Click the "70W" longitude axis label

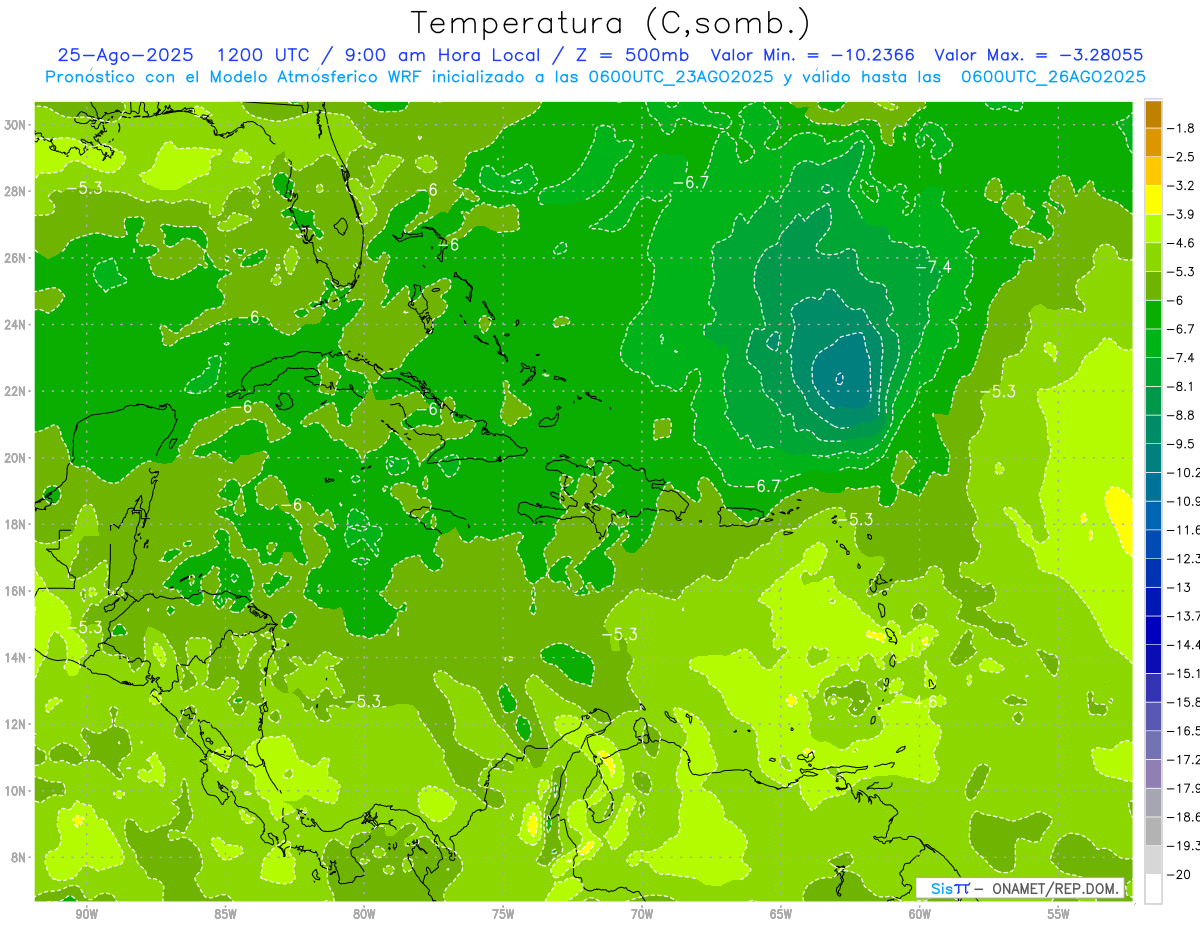tap(642, 913)
